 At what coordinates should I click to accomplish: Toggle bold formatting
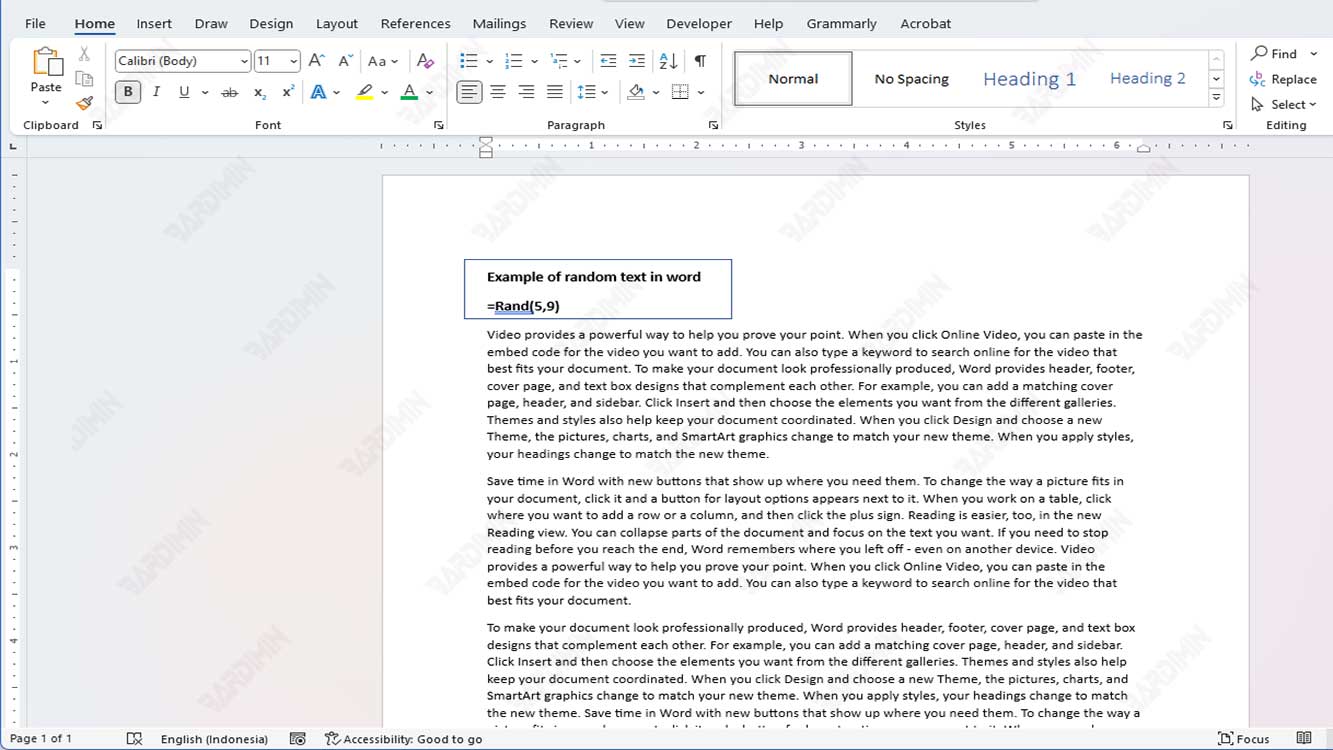(x=128, y=92)
